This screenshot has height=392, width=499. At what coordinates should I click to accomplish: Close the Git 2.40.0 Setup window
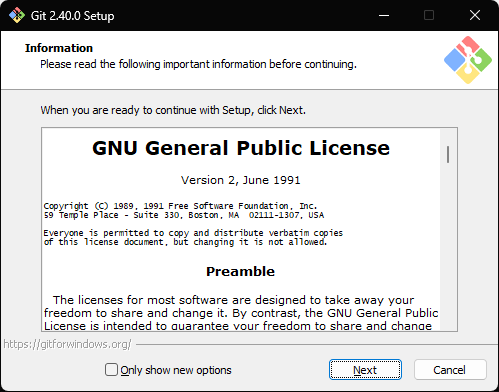tap(475, 15)
